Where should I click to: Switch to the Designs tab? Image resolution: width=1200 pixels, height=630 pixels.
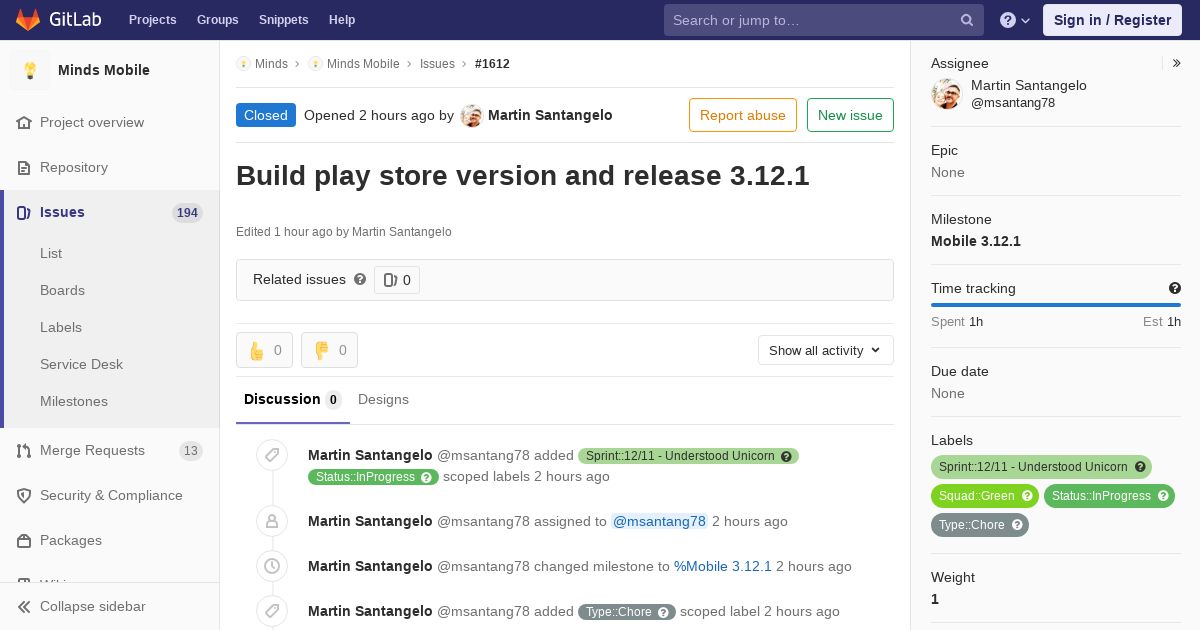coord(383,399)
